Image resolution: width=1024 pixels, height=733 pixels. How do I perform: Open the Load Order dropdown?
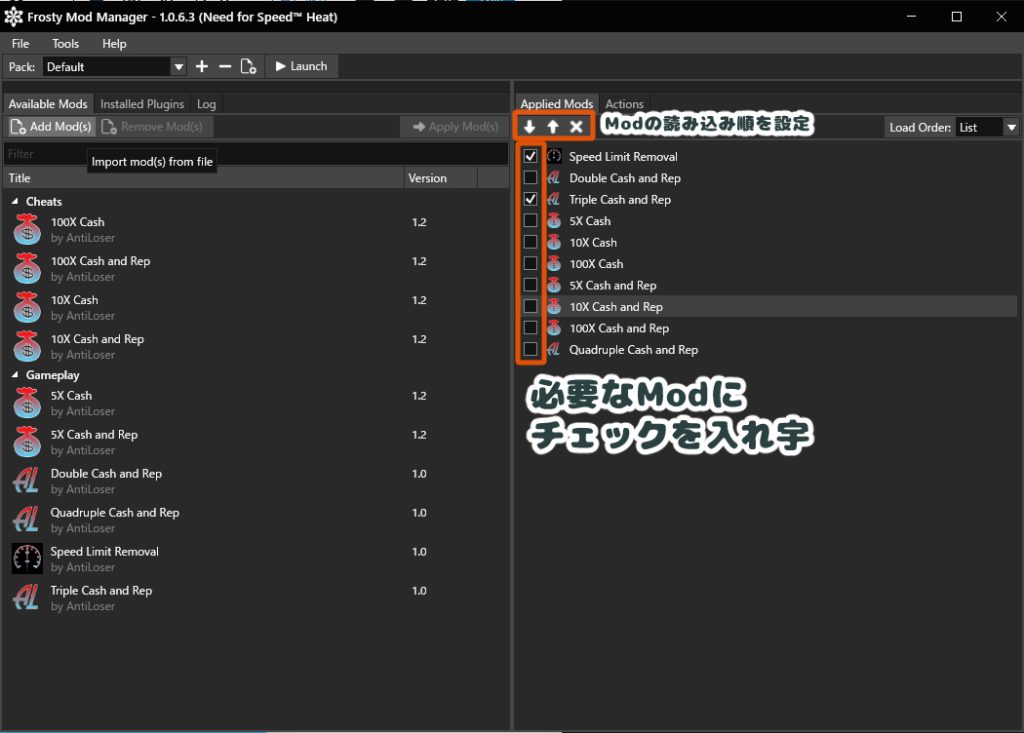click(x=986, y=127)
